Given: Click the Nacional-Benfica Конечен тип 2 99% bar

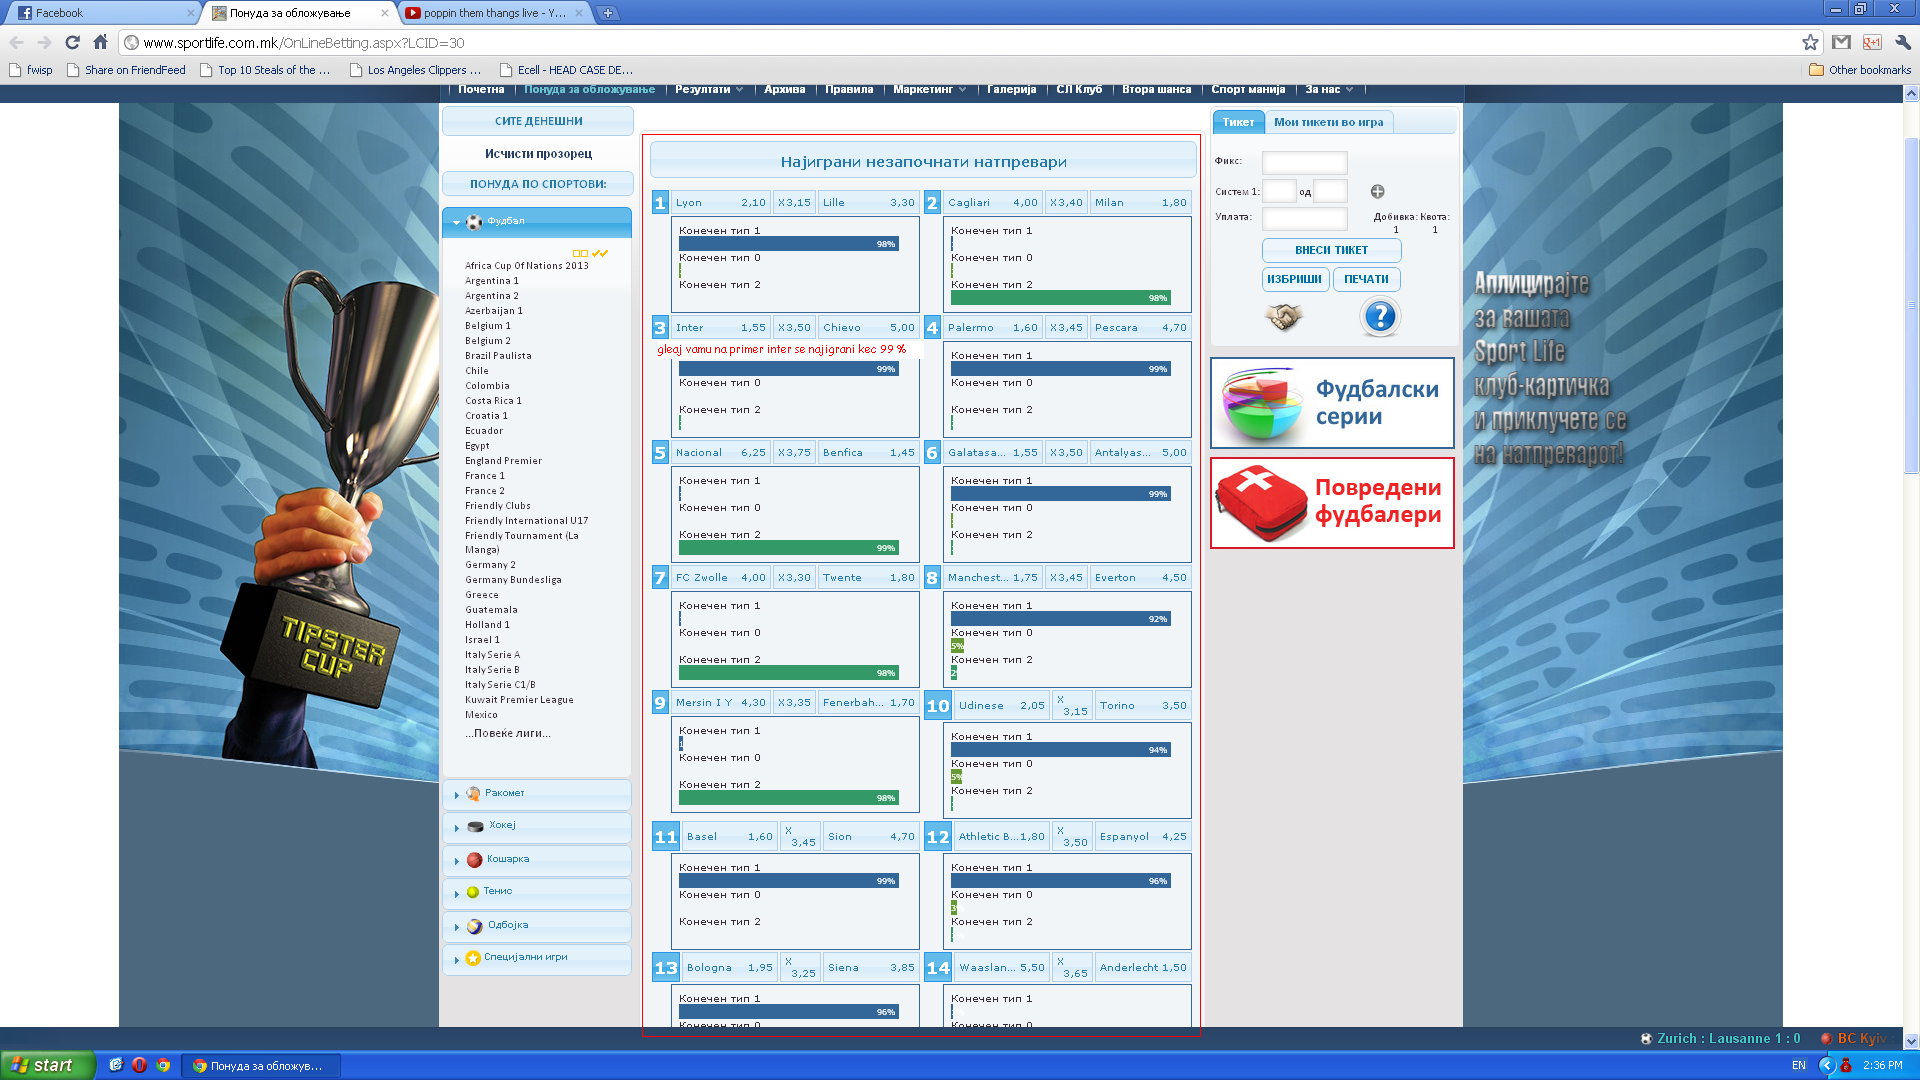Looking at the screenshot, I should 788,548.
